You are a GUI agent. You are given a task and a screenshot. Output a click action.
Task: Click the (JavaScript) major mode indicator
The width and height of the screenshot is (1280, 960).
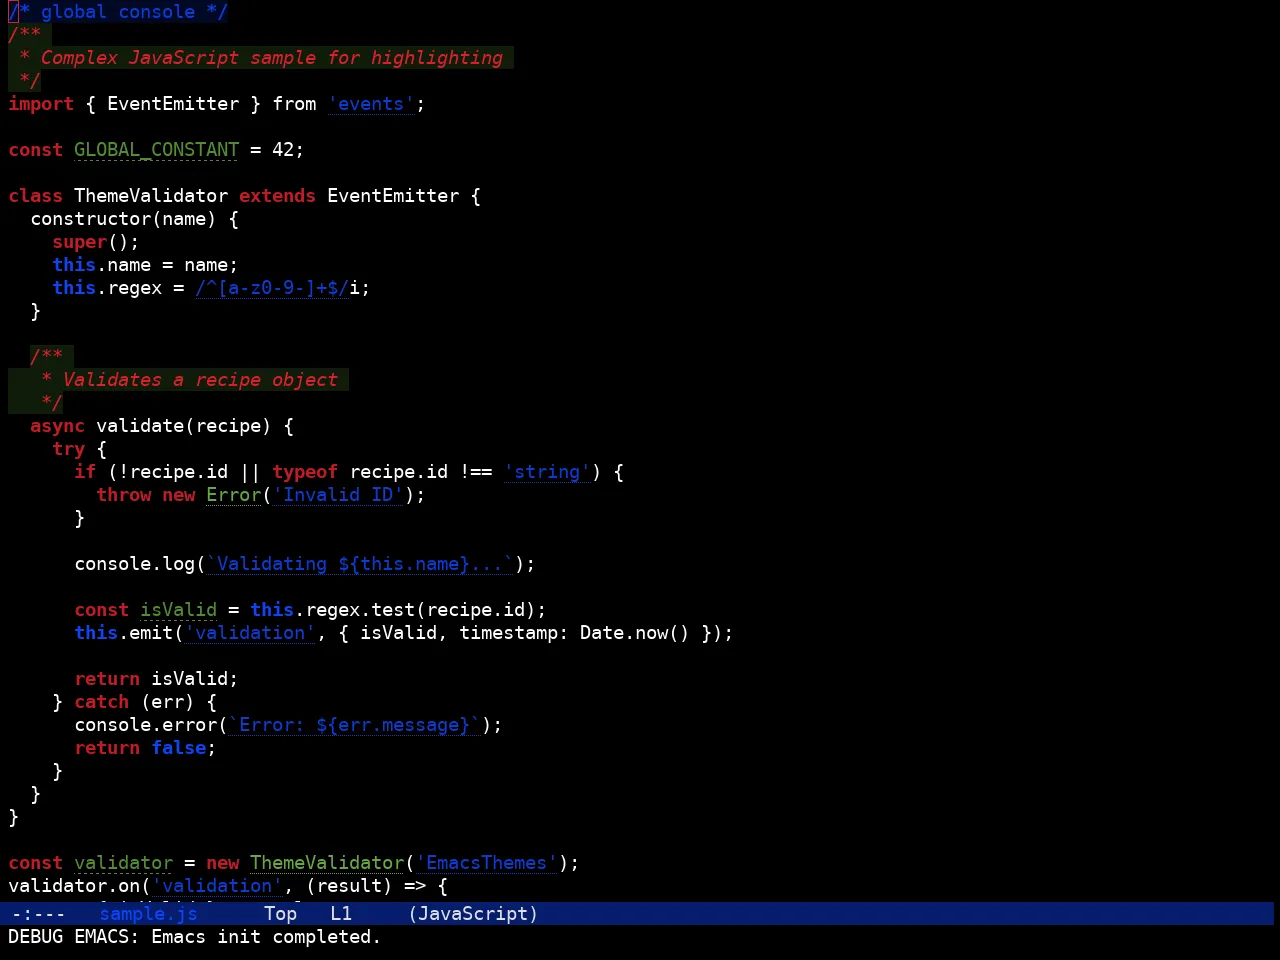tap(473, 913)
